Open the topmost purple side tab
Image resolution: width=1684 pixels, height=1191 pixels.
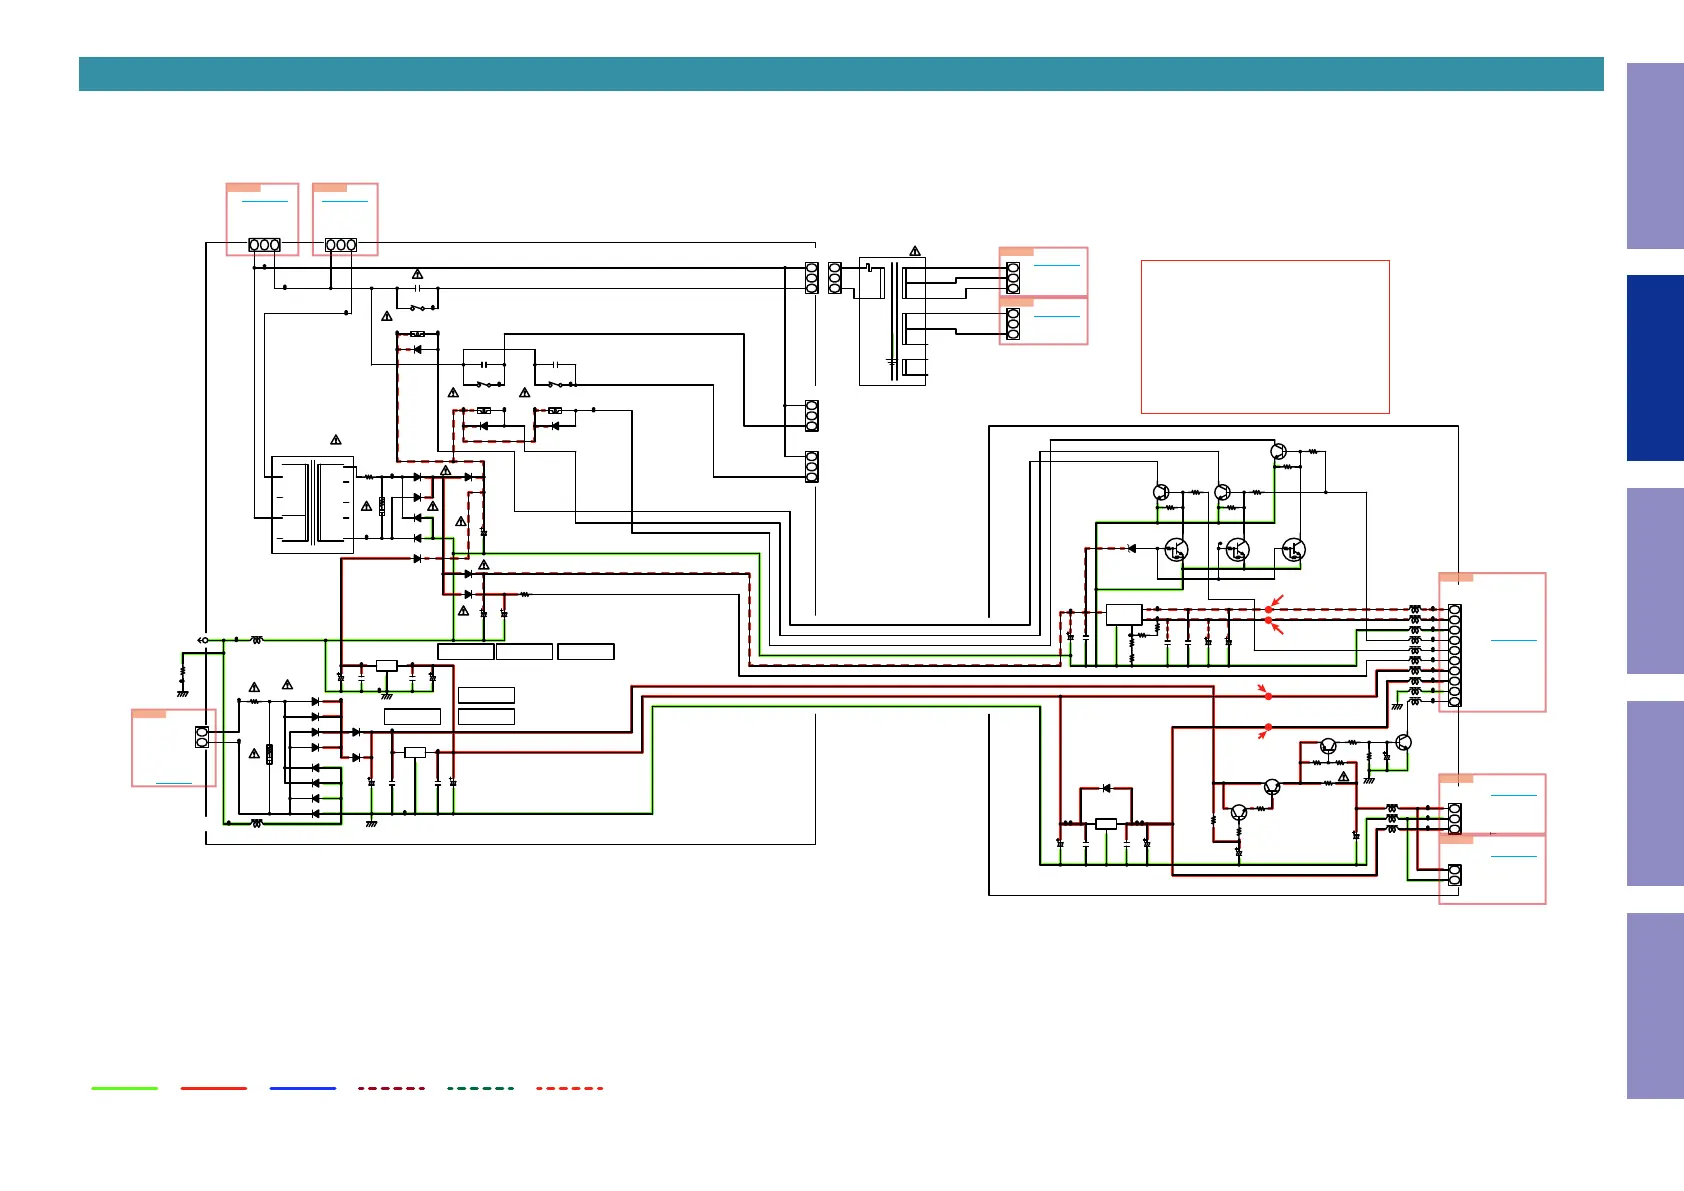pyautogui.click(x=1655, y=156)
